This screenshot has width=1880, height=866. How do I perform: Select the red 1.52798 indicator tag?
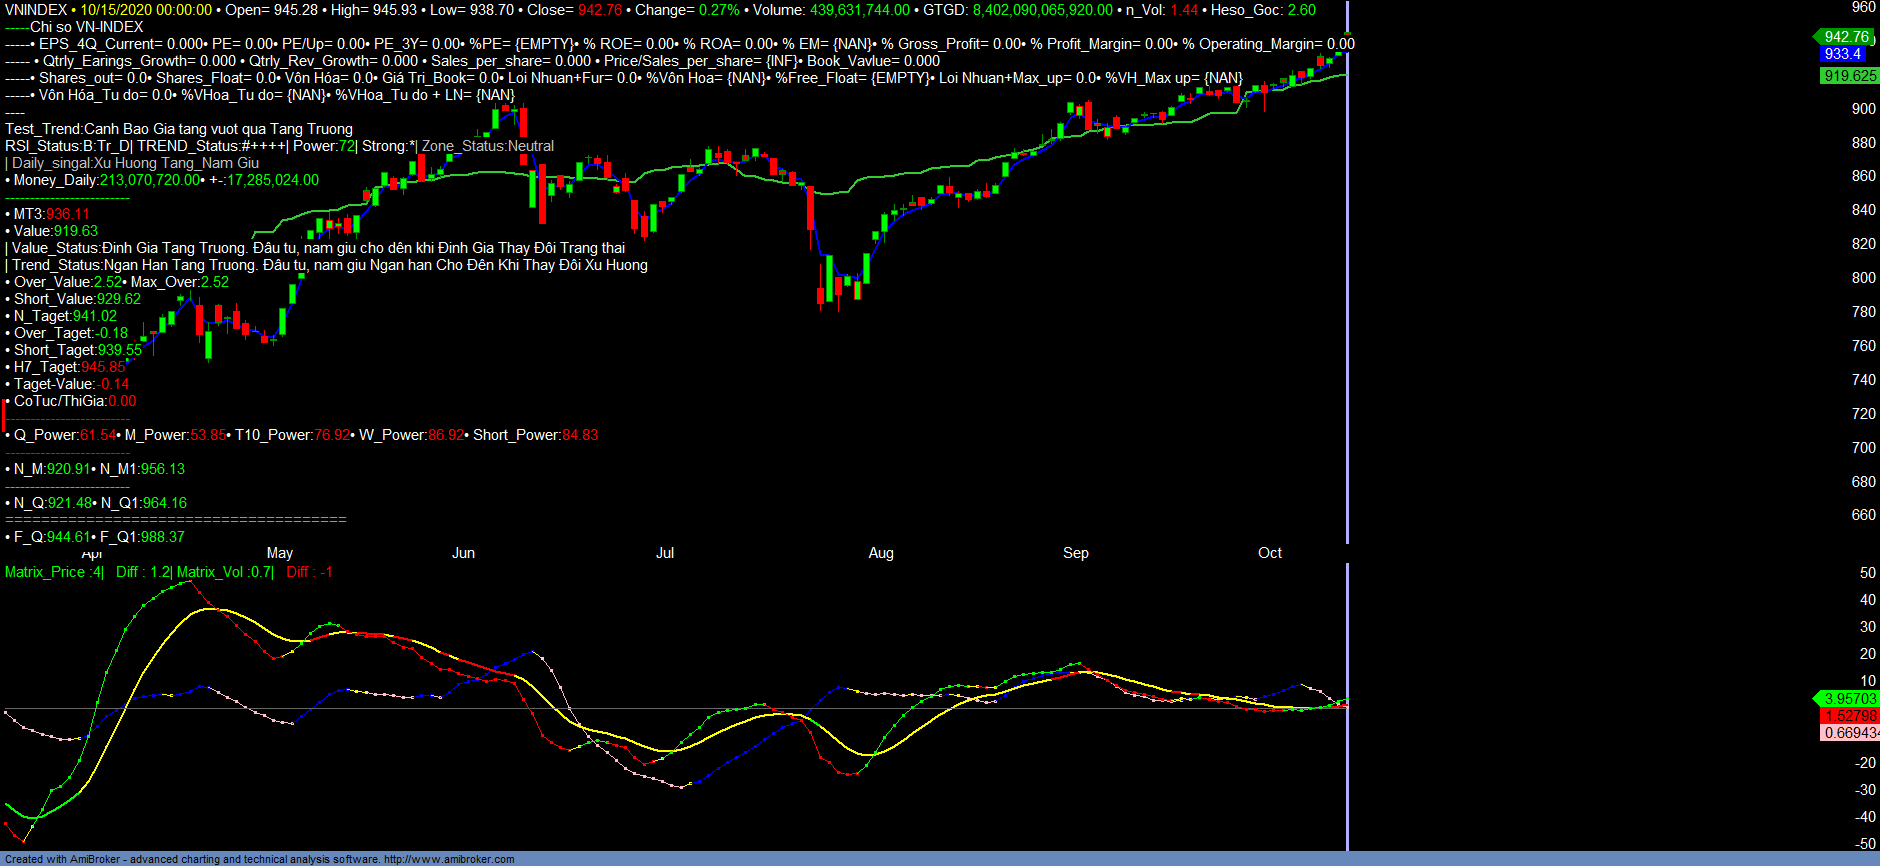pyautogui.click(x=1850, y=716)
